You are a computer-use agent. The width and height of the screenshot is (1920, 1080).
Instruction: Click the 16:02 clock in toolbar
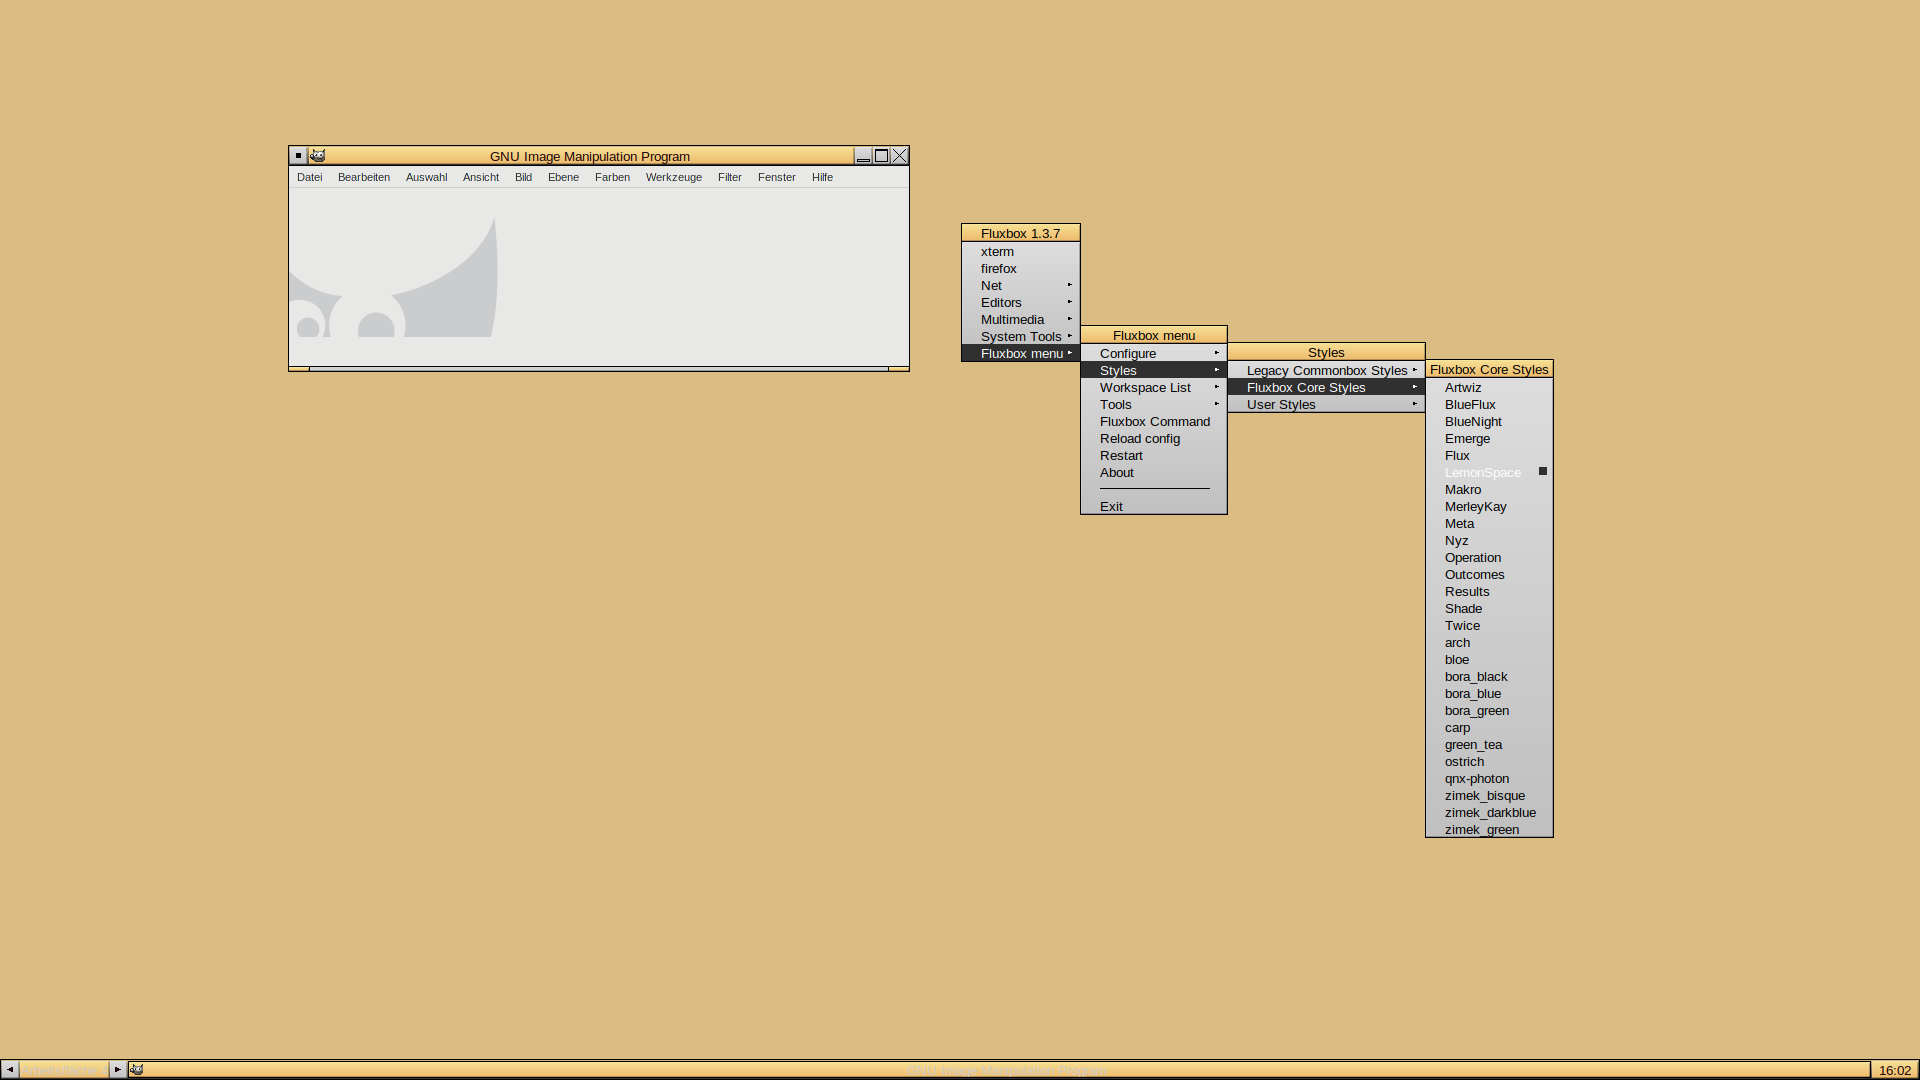tap(1894, 1070)
